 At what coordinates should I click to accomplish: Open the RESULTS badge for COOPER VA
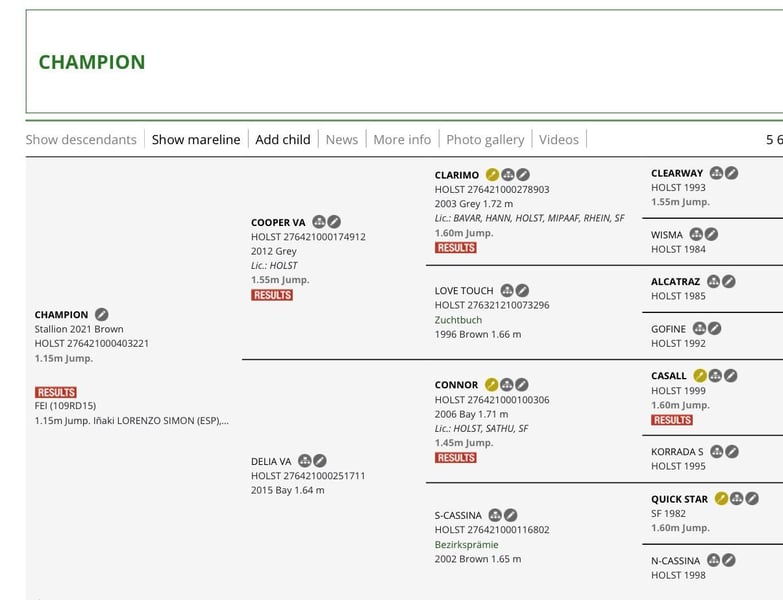(x=272, y=295)
